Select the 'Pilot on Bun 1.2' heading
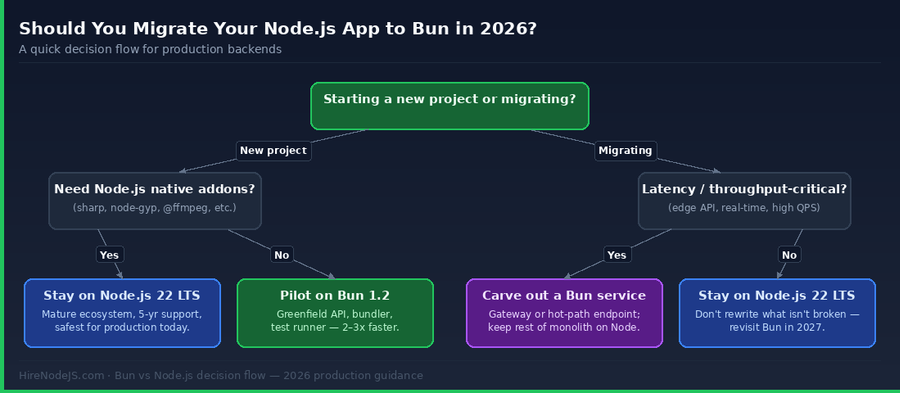Viewport: 900px width, 393px height. point(335,295)
